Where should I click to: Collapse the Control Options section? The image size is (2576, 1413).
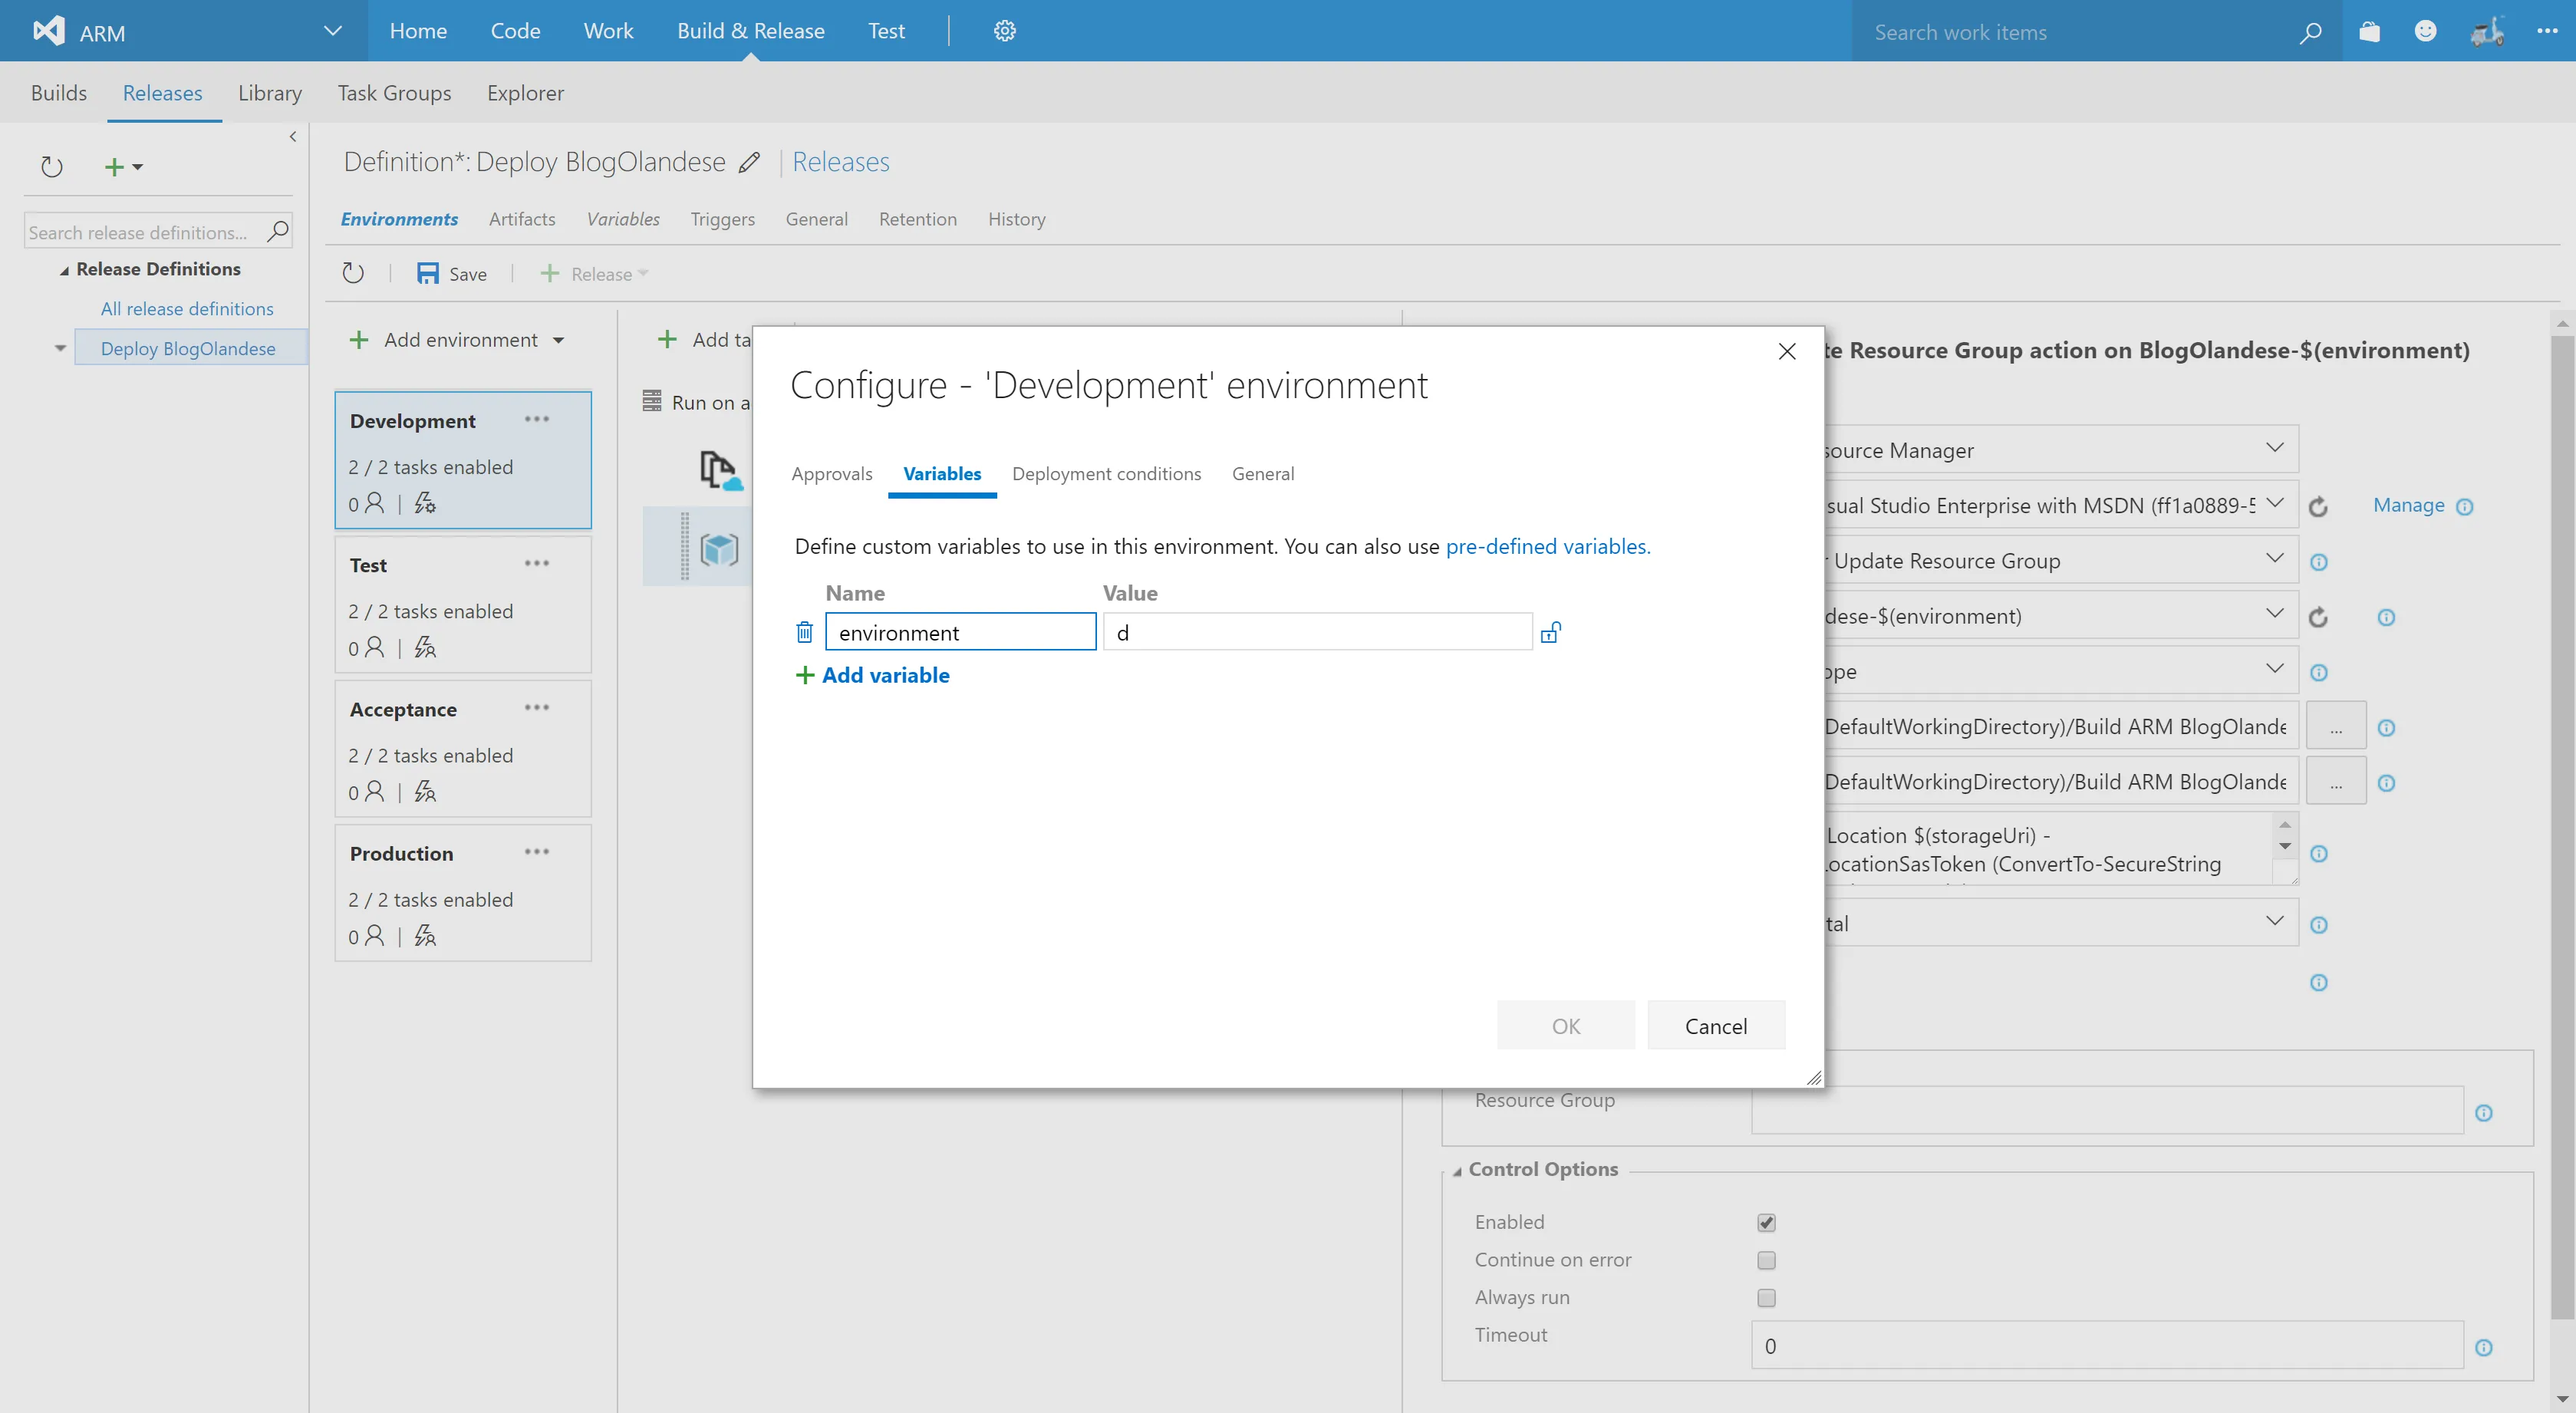1457,1171
